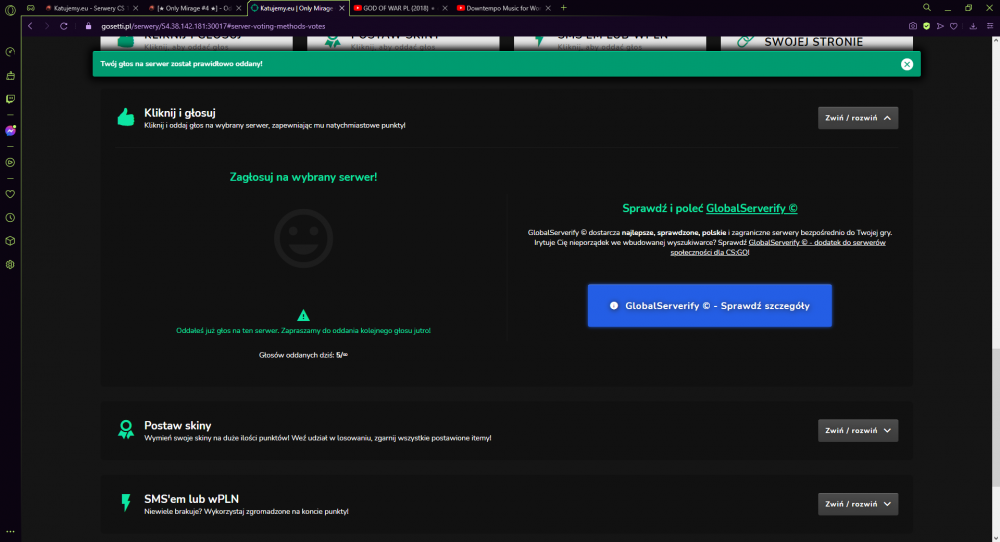Open Twitch panel in sidebar
This screenshot has width=1000, height=542.
pyautogui.click(x=10, y=99)
